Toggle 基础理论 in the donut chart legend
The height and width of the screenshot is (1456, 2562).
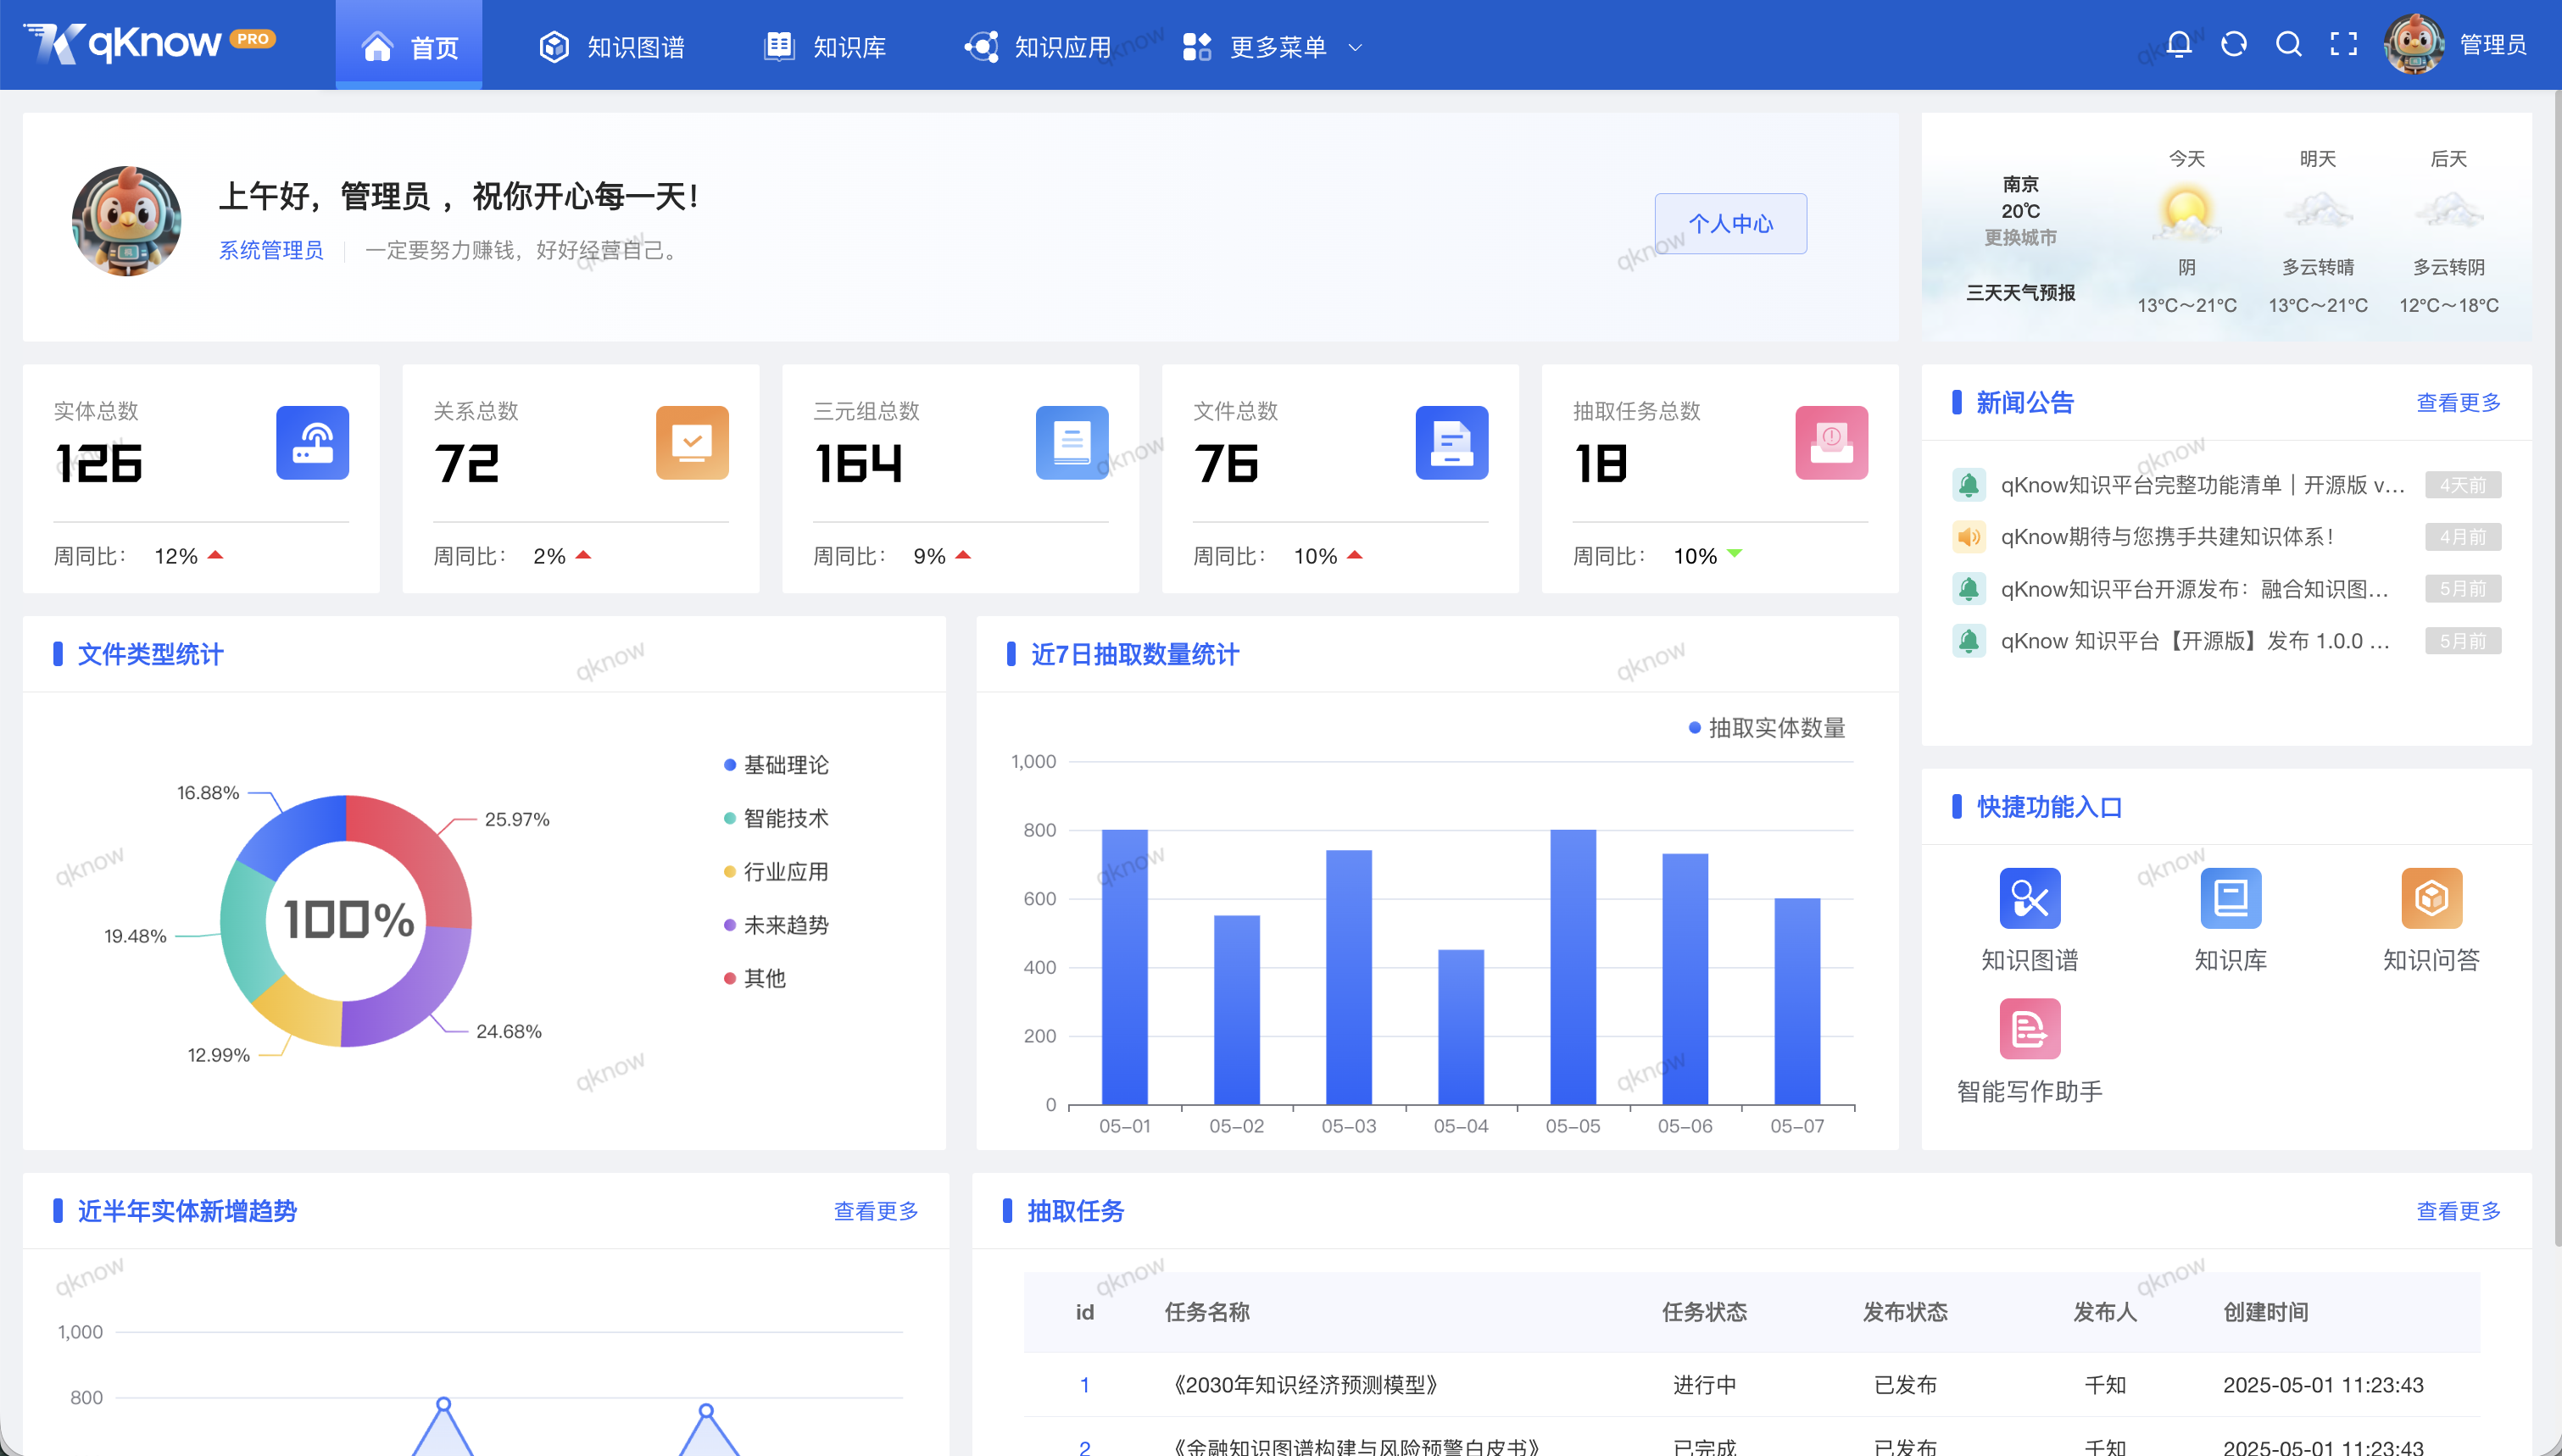point(778,764)
